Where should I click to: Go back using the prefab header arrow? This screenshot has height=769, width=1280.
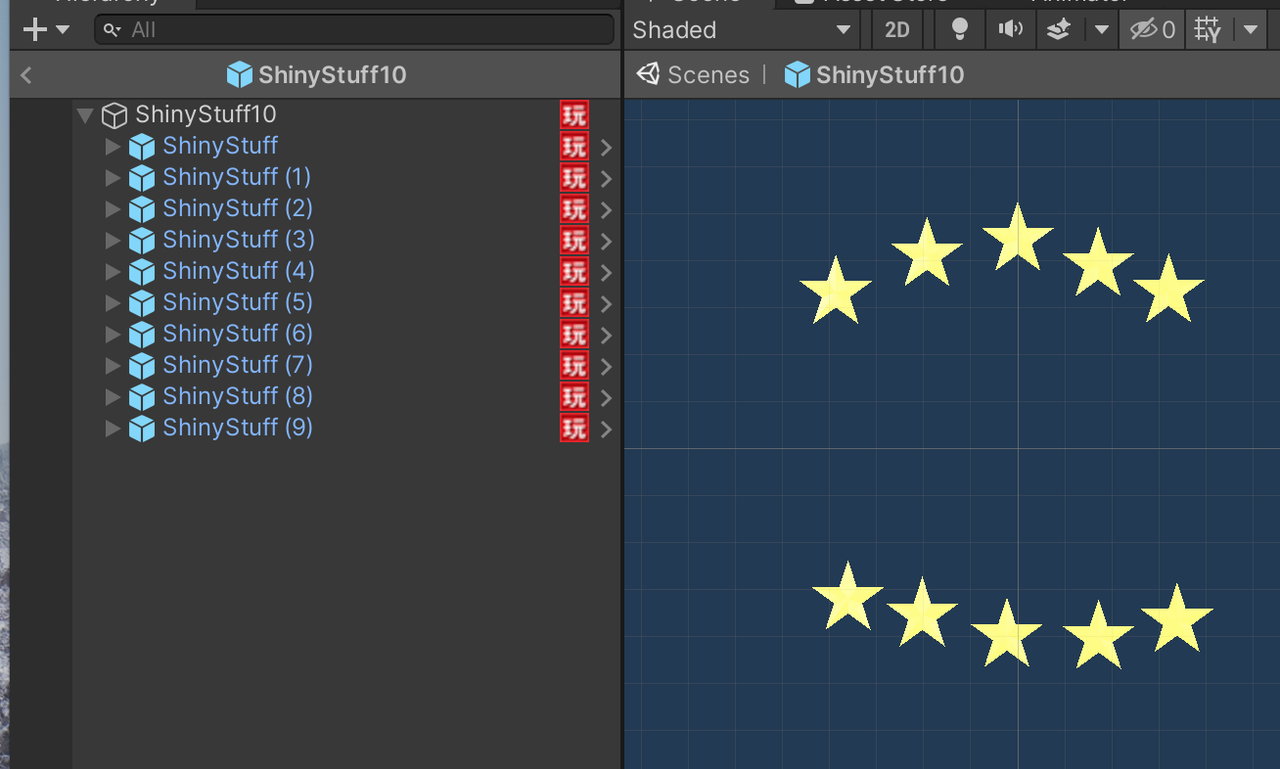[x=26, y=75]
